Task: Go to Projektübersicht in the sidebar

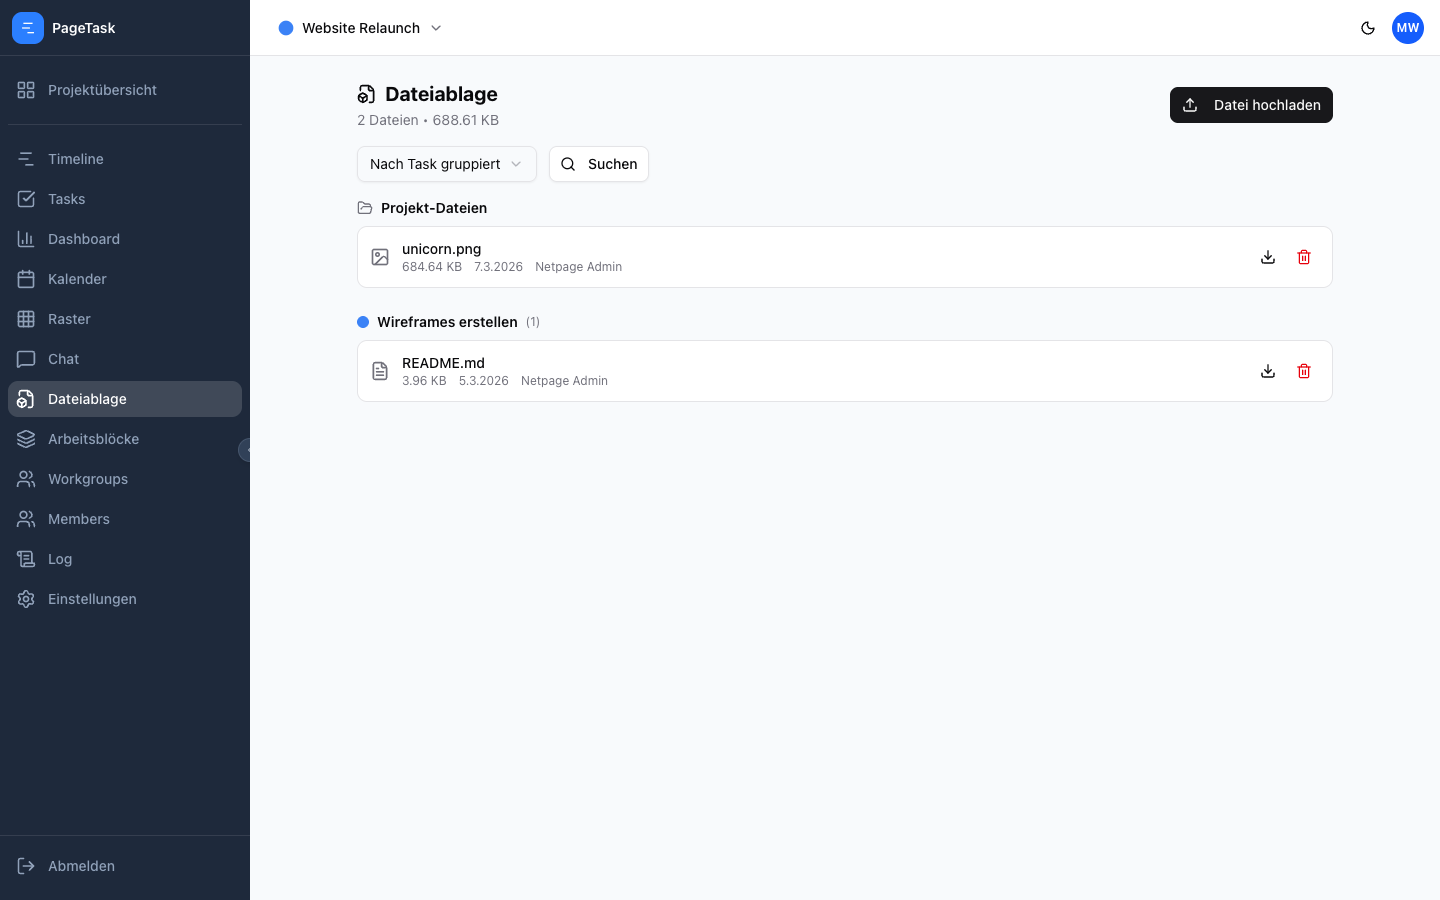Action: click(102, 90)
